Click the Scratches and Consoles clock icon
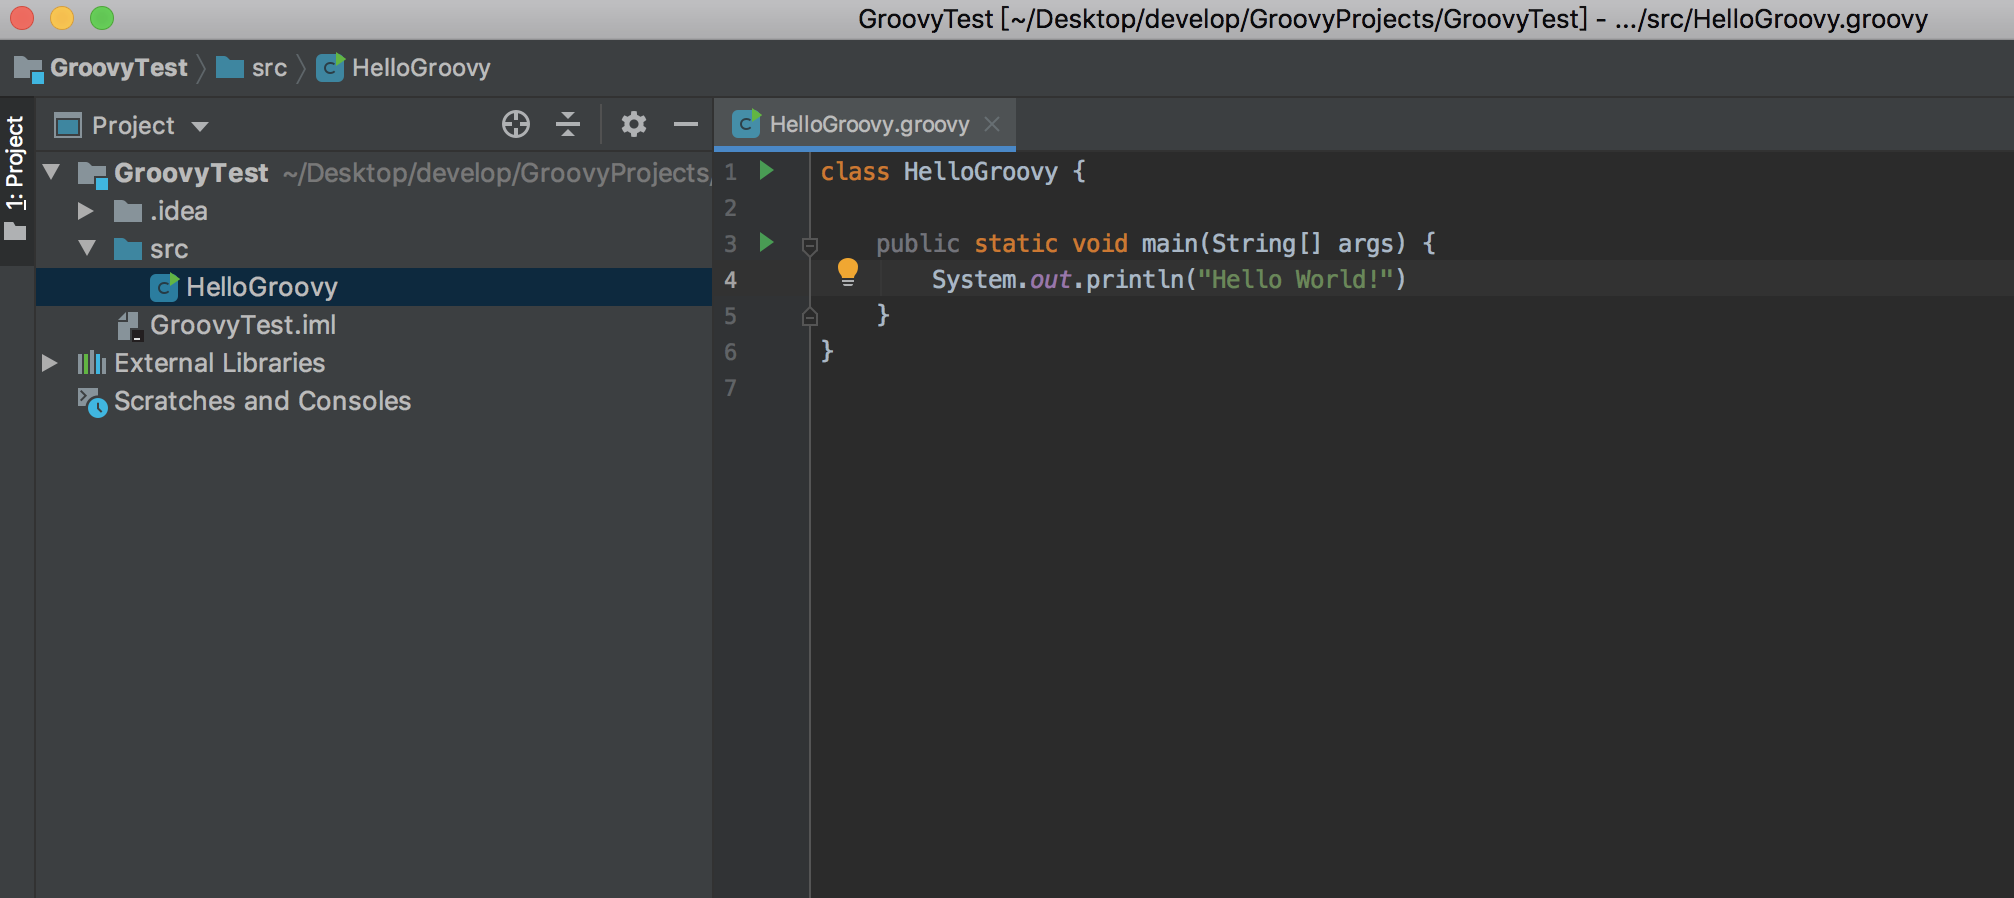 pos(92,402)
